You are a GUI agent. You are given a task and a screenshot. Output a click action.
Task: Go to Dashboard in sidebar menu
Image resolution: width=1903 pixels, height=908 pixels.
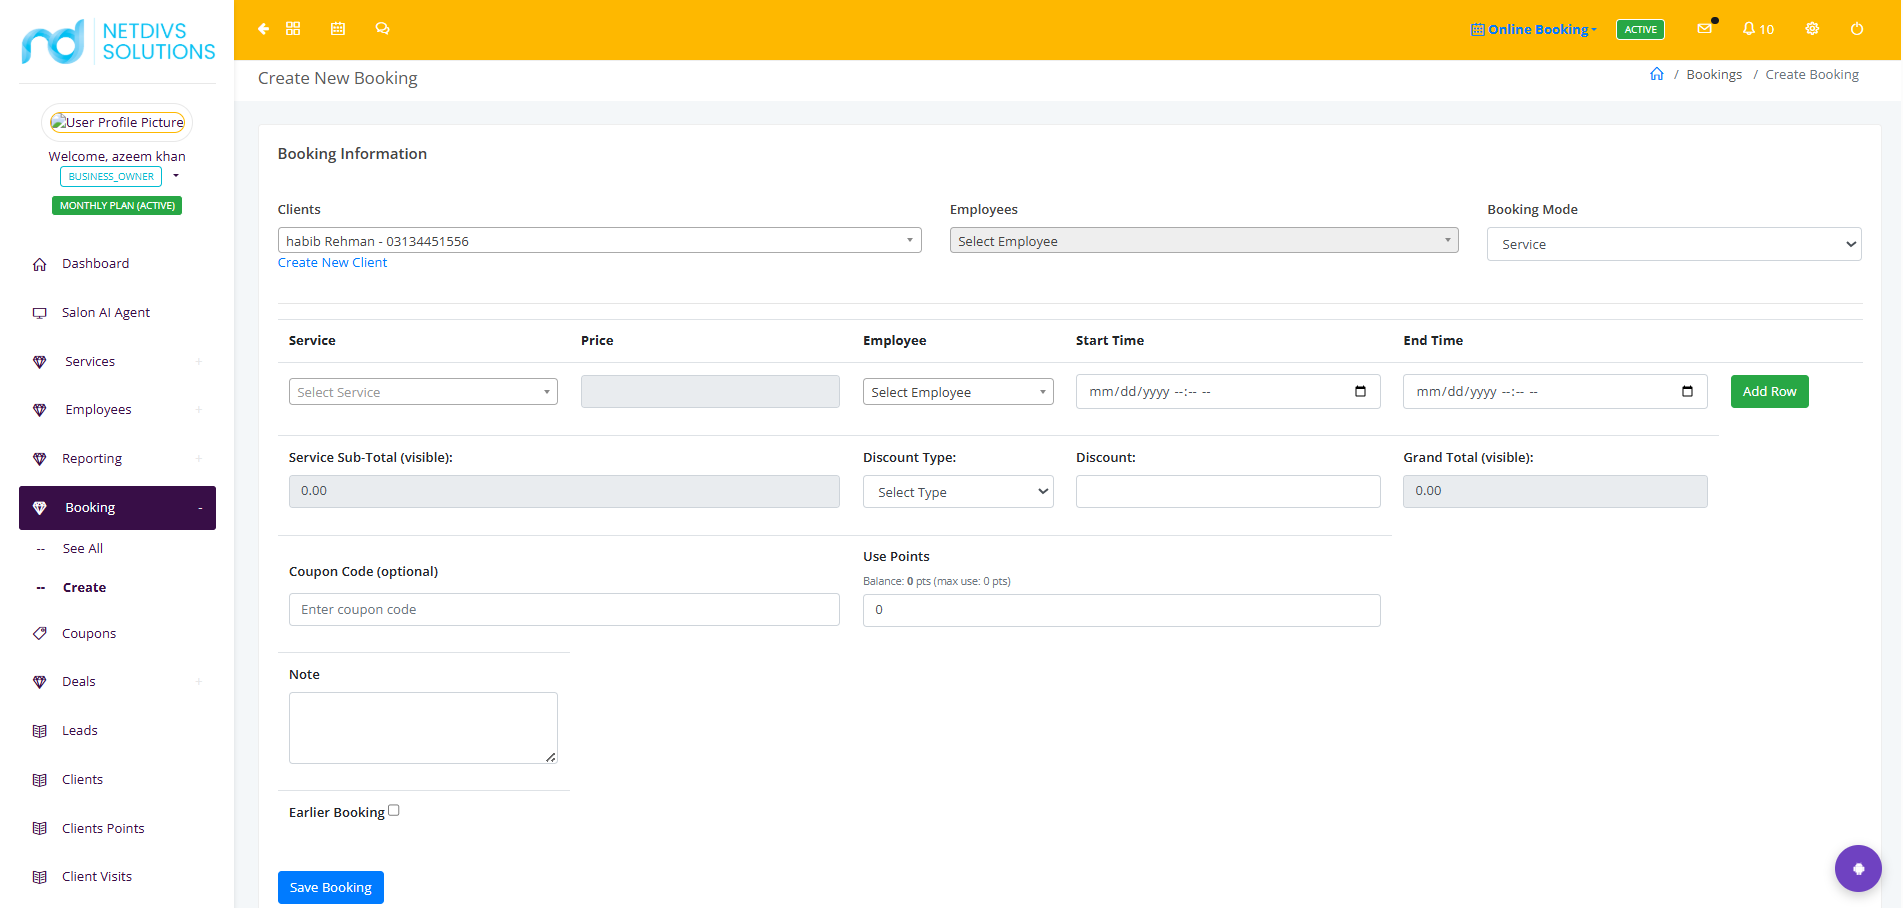[95, 264]
